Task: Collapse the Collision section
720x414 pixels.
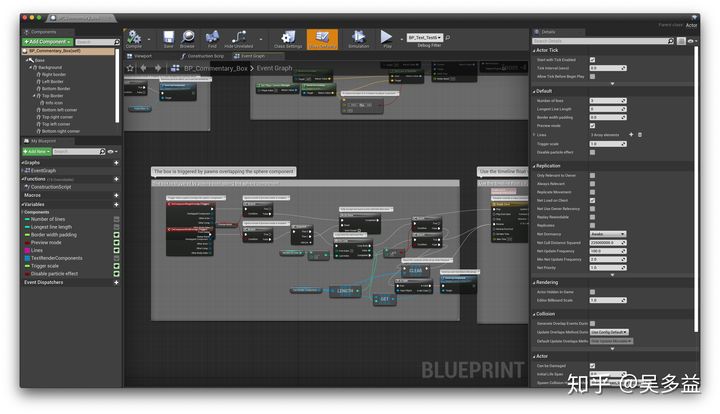Action: point(534,314)
